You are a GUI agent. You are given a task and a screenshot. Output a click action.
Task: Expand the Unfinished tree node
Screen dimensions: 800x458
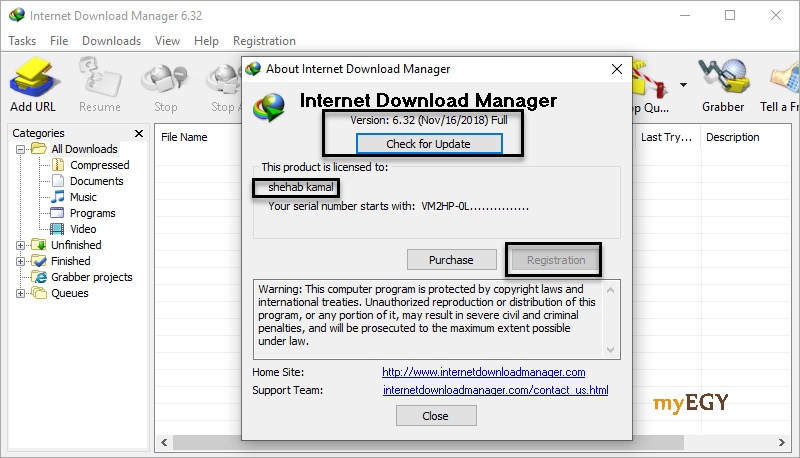[20, 245]
